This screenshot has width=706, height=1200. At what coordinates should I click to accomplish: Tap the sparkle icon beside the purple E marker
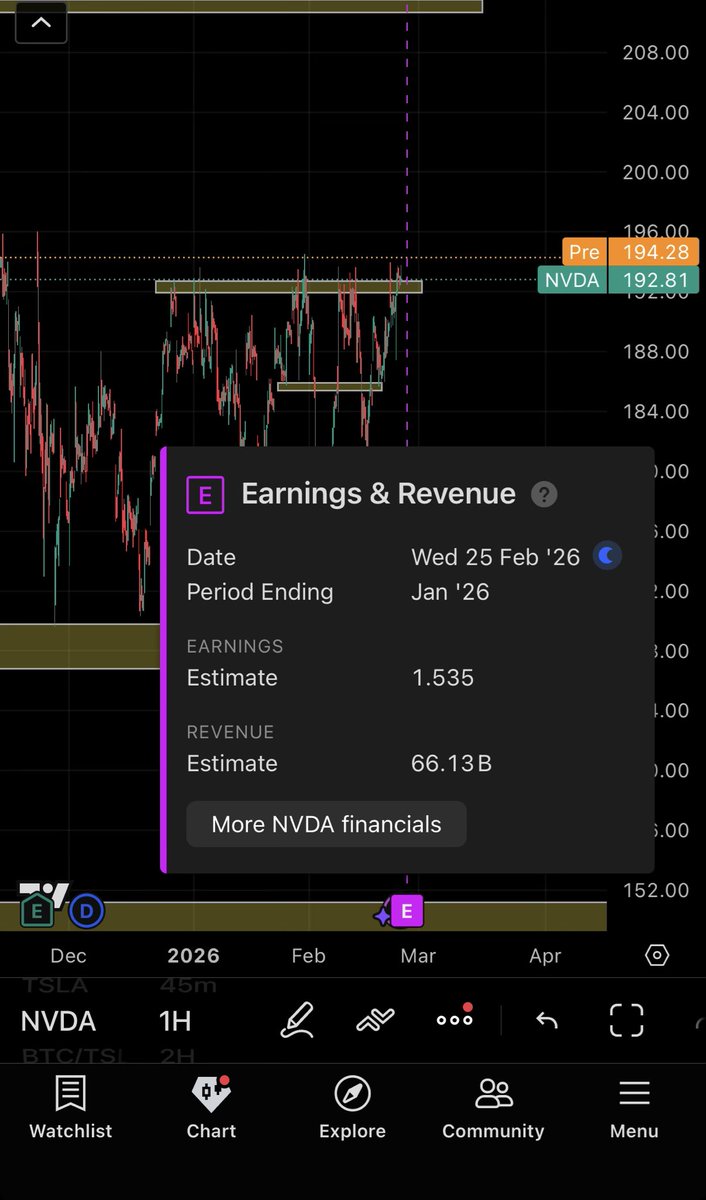[x=383, y=914]
